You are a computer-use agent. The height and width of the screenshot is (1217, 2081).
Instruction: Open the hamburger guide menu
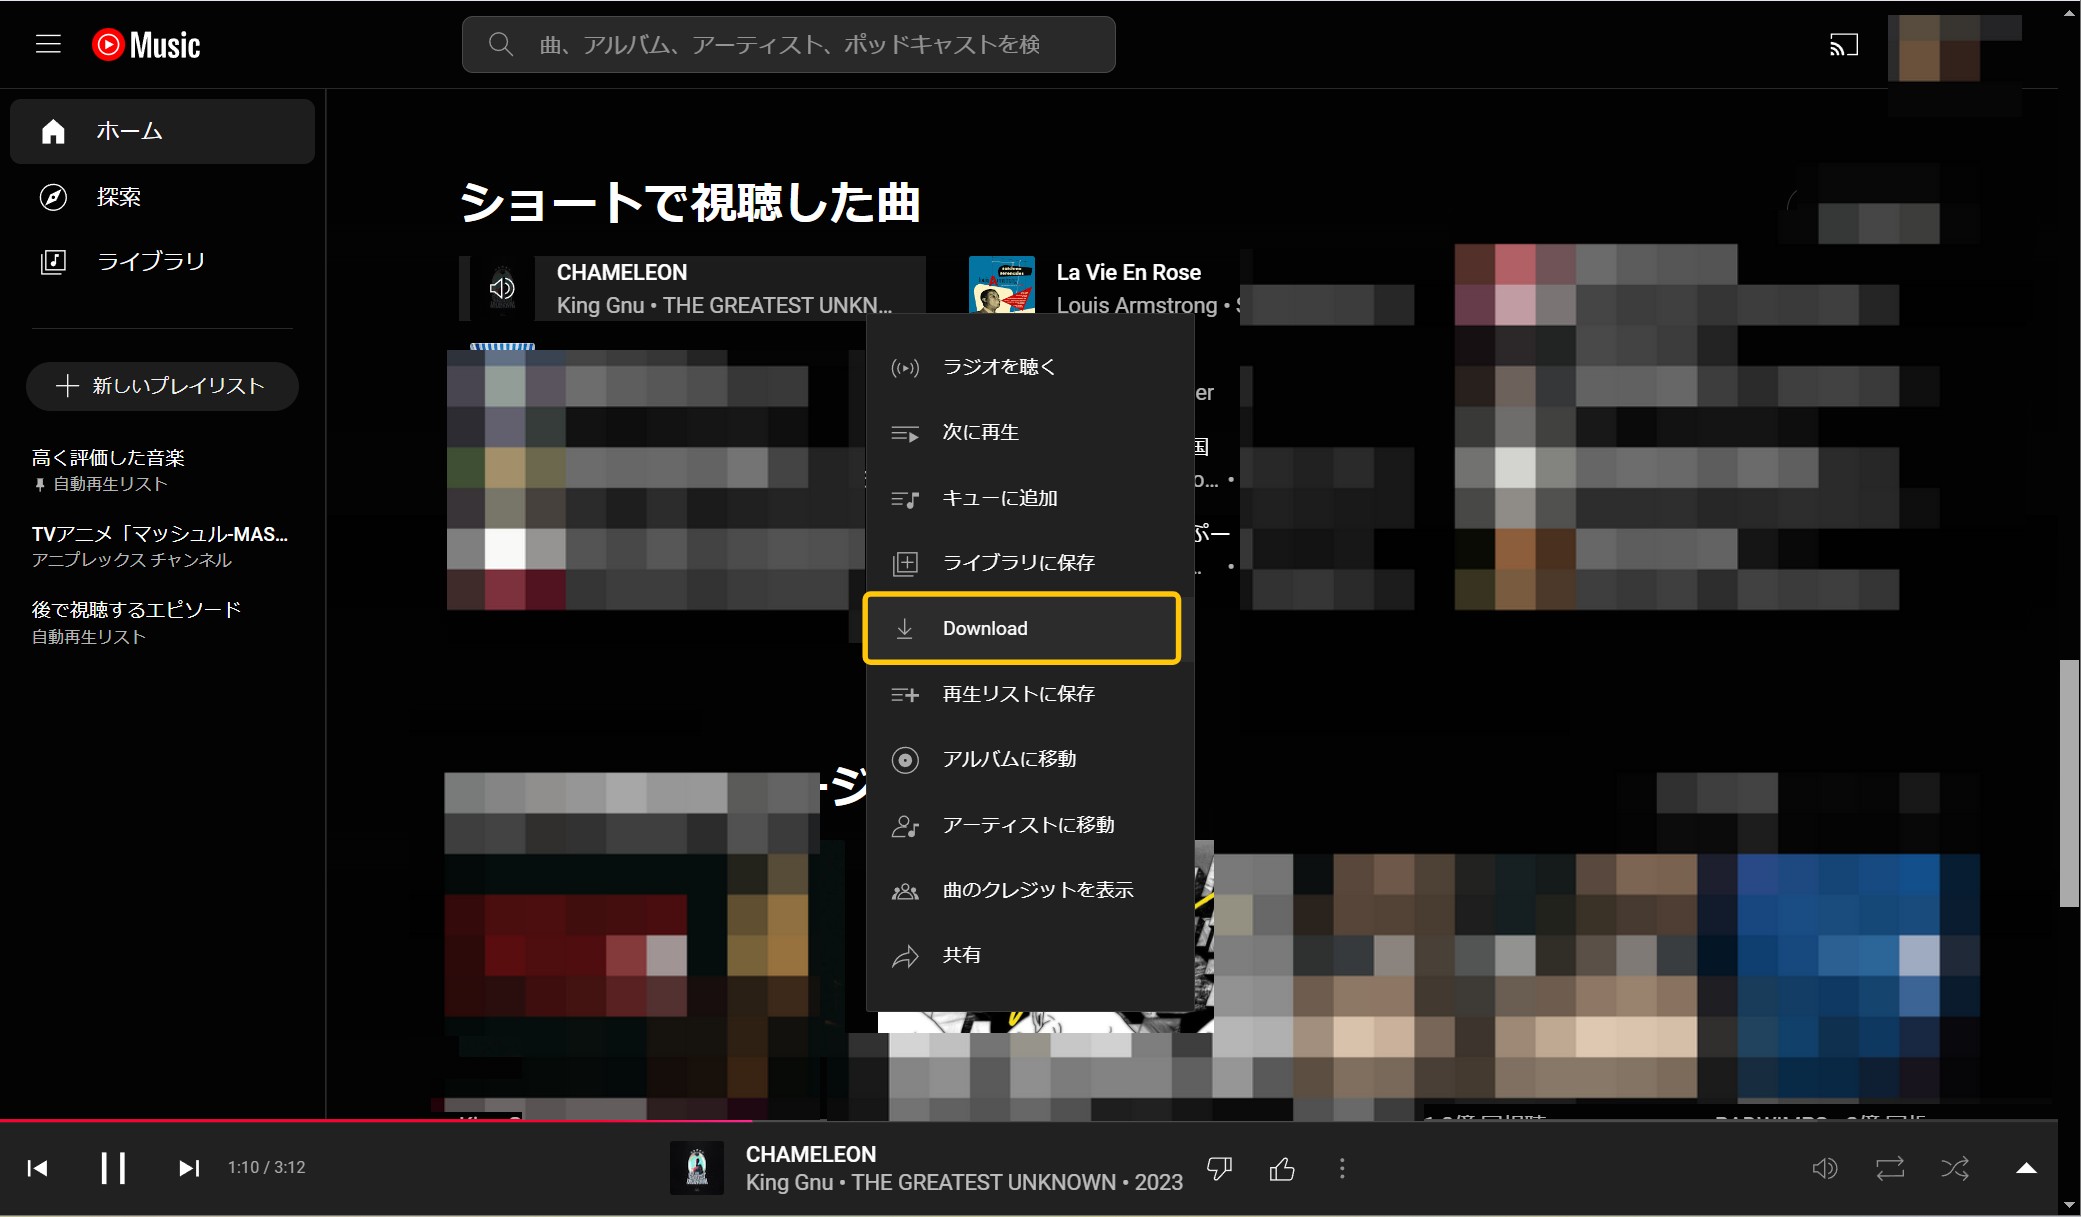click(48, 44)
